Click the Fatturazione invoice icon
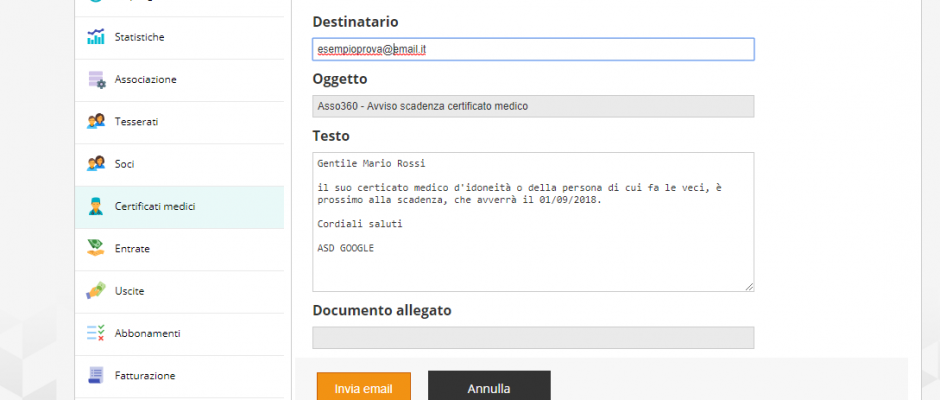This screenshot has width=940, height=400. (95, 375)
